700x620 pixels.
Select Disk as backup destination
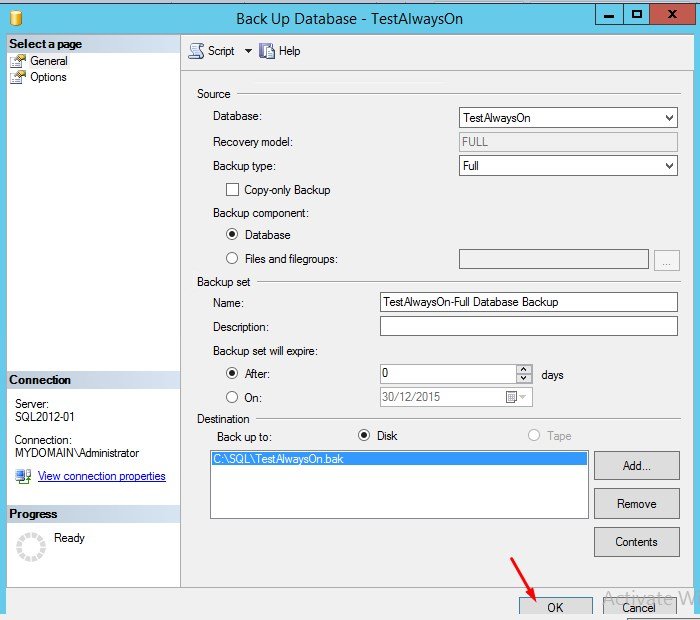point(364,435)
